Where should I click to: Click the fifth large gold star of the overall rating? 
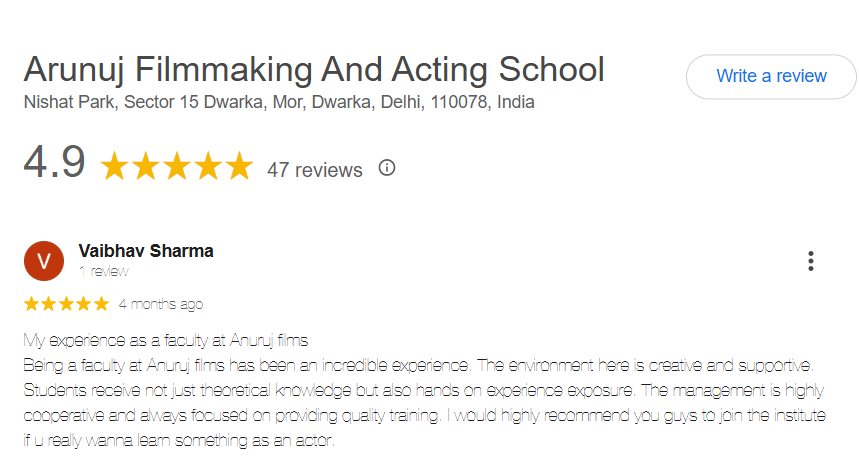point(238,166)
